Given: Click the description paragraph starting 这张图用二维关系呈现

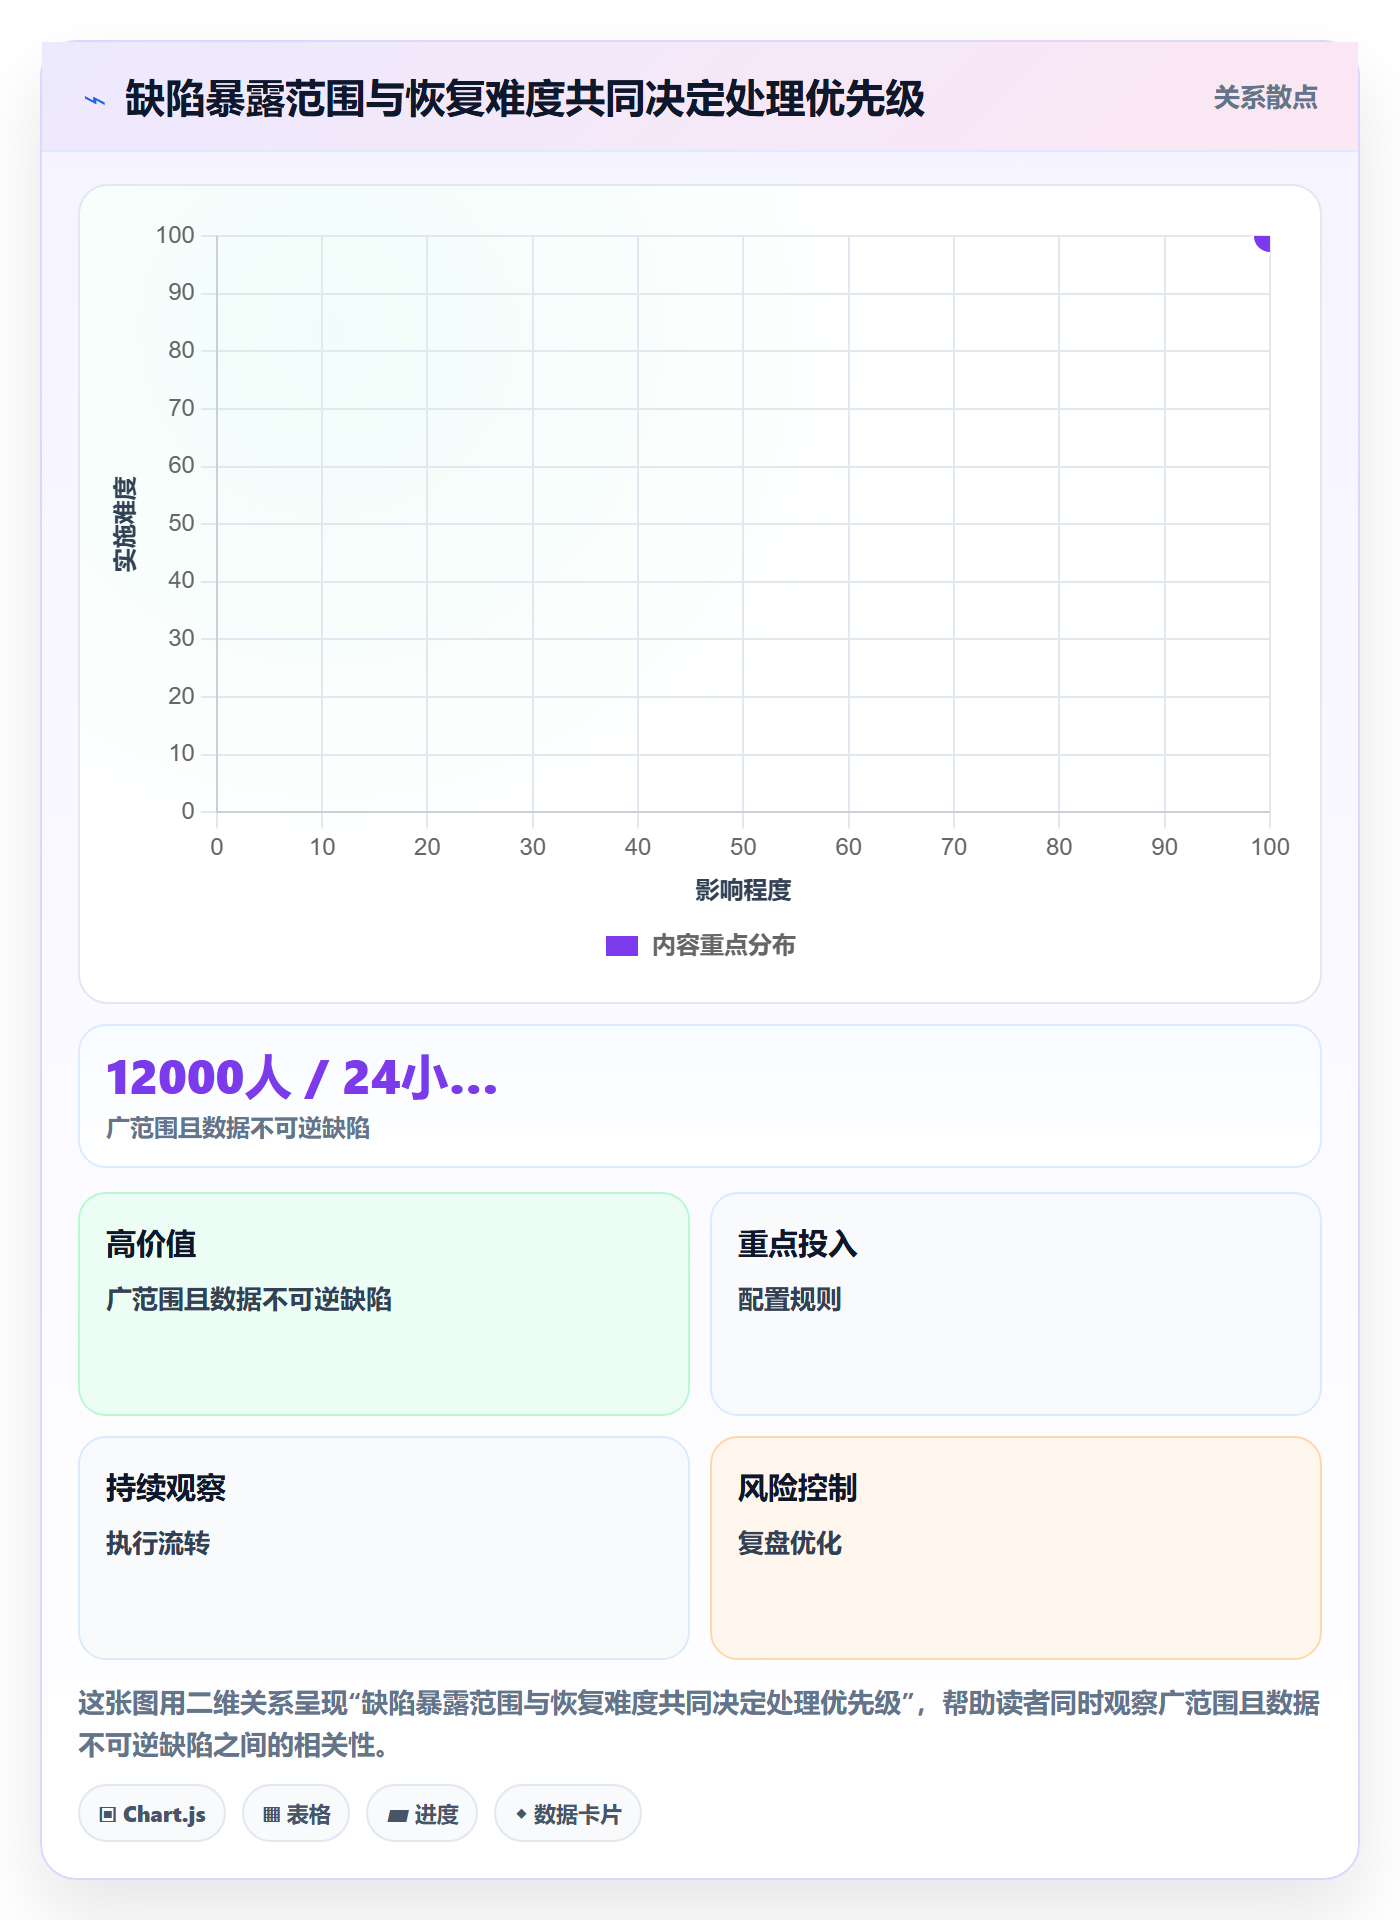Looking at the screenshot, I should click(x=700, y=1724).
